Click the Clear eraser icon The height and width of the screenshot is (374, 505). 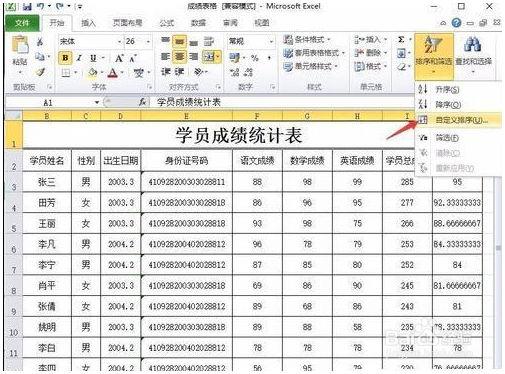(401, 67)
